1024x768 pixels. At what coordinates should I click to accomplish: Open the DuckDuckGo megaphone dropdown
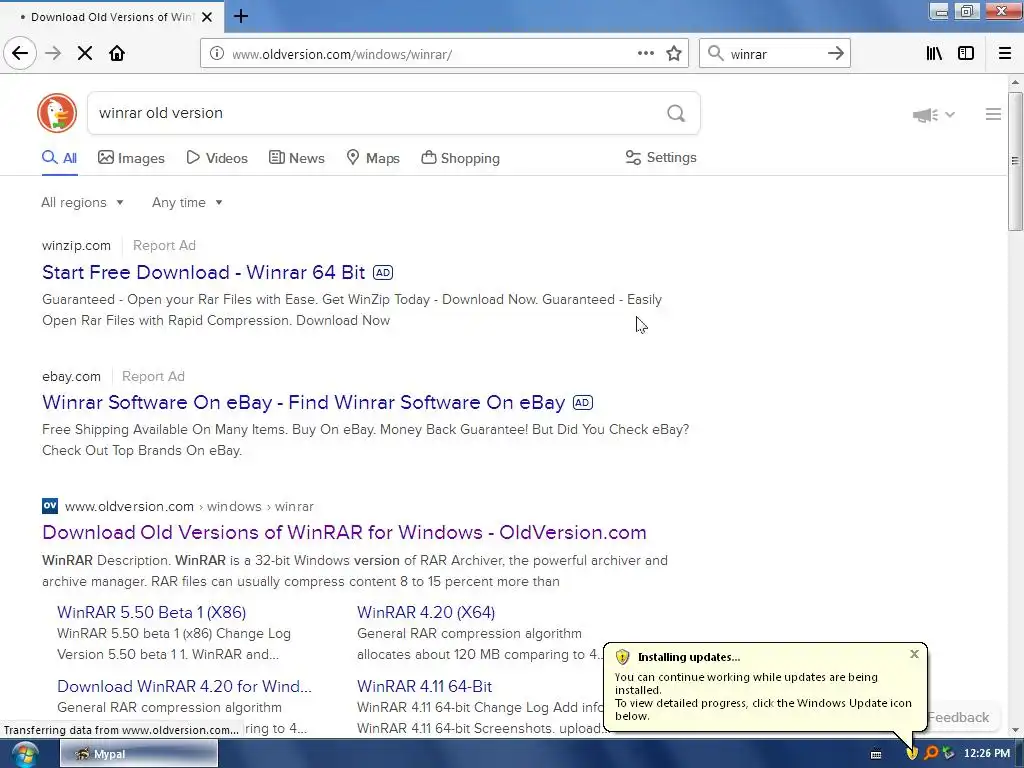click(934, 115)
